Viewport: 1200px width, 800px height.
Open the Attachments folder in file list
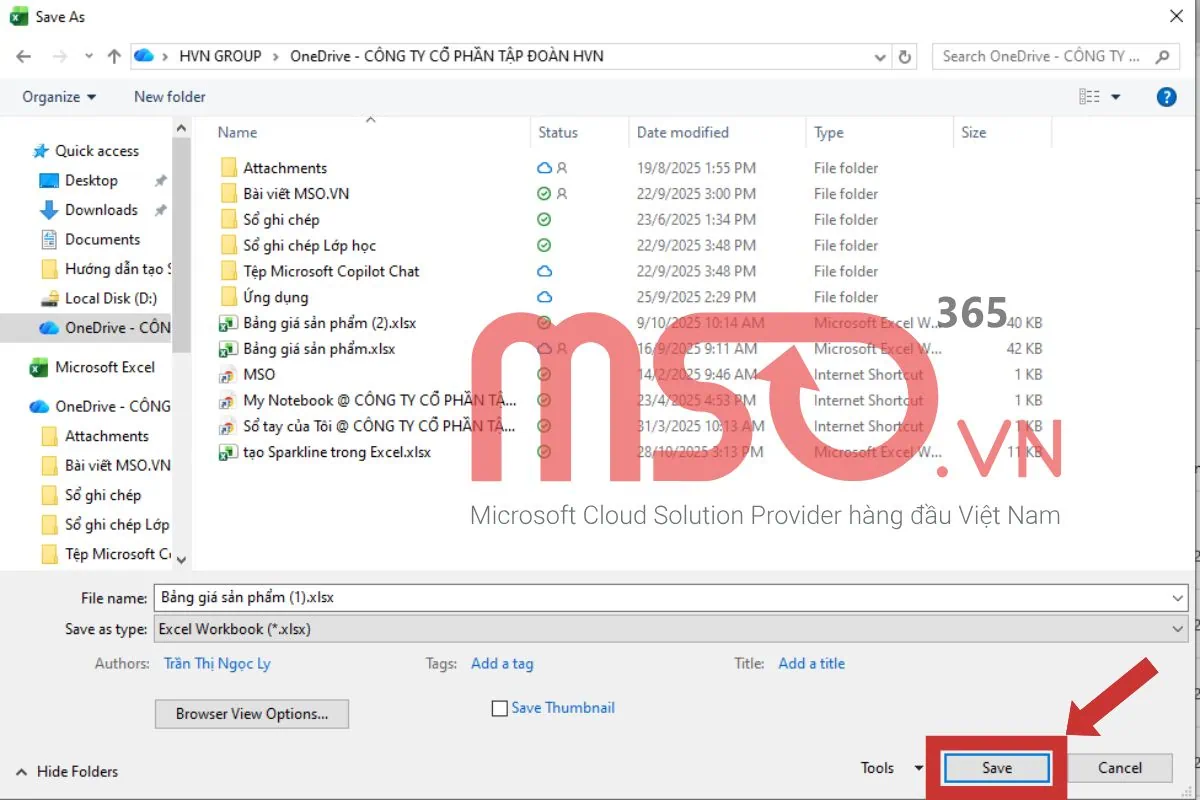[284, 168]
